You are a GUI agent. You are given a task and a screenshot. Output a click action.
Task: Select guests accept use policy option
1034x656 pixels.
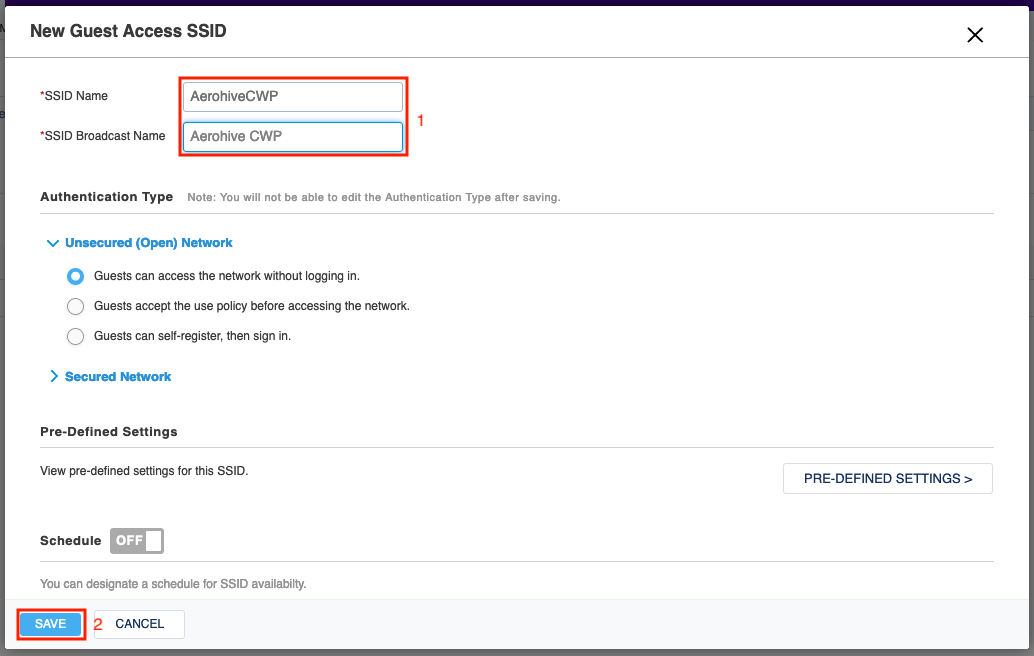click(x=75, y=306)
